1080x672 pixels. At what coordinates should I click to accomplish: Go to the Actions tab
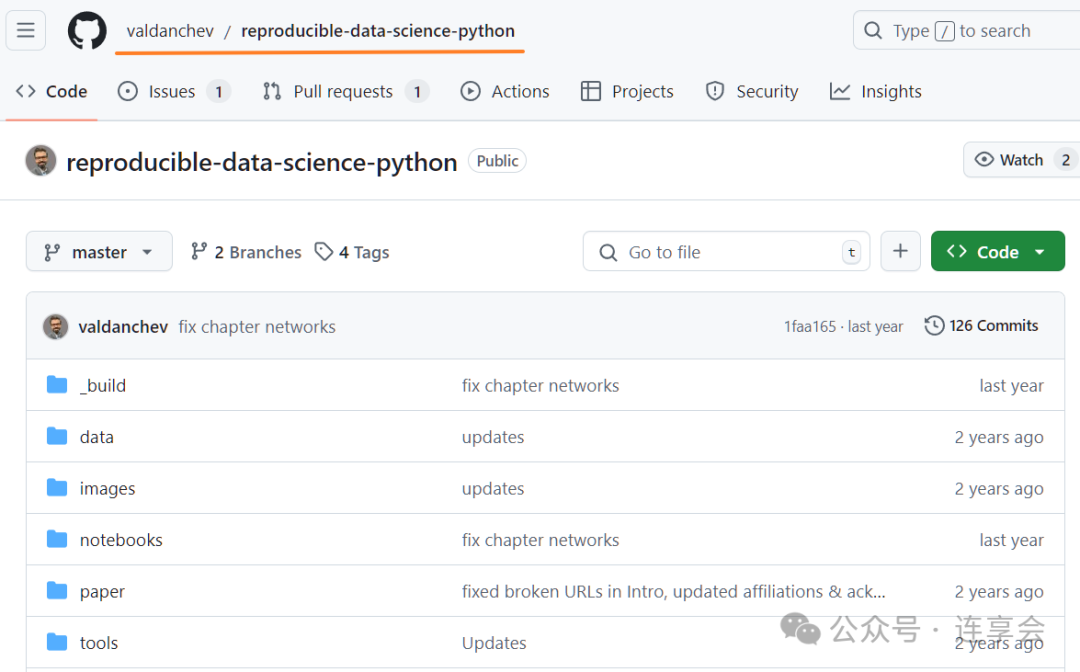click(505, 92)
